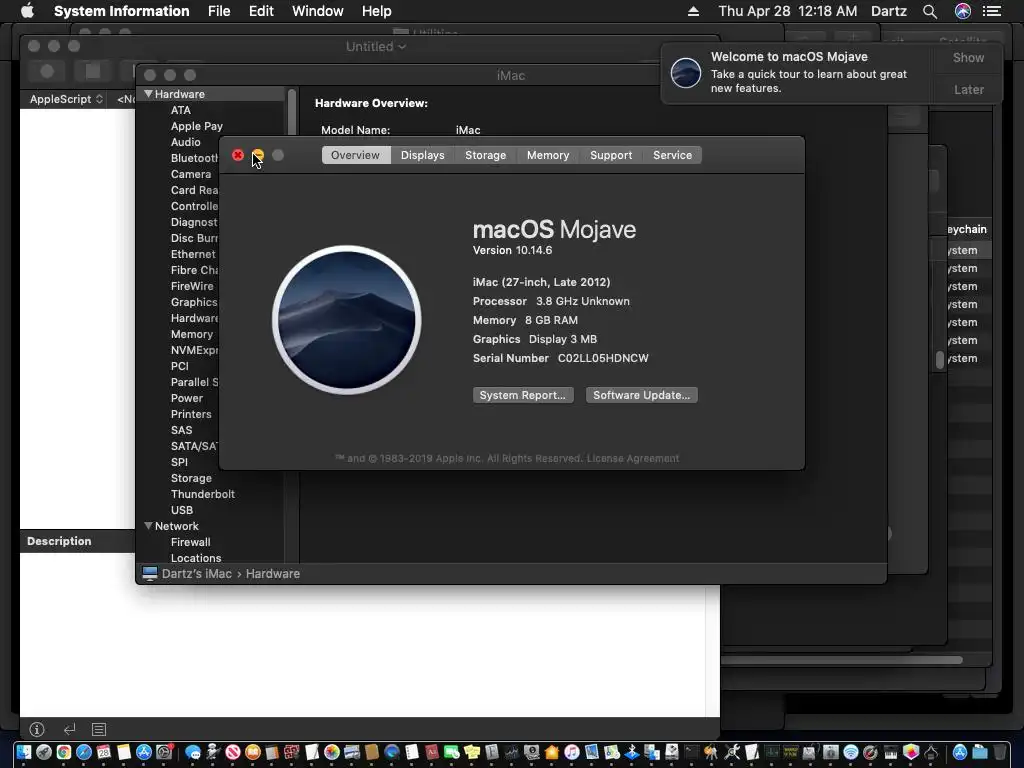Image resolution: width=1024 pixels, height=768 pixels.
Task: Open Messages from the Dock
Action: [193, 752]
